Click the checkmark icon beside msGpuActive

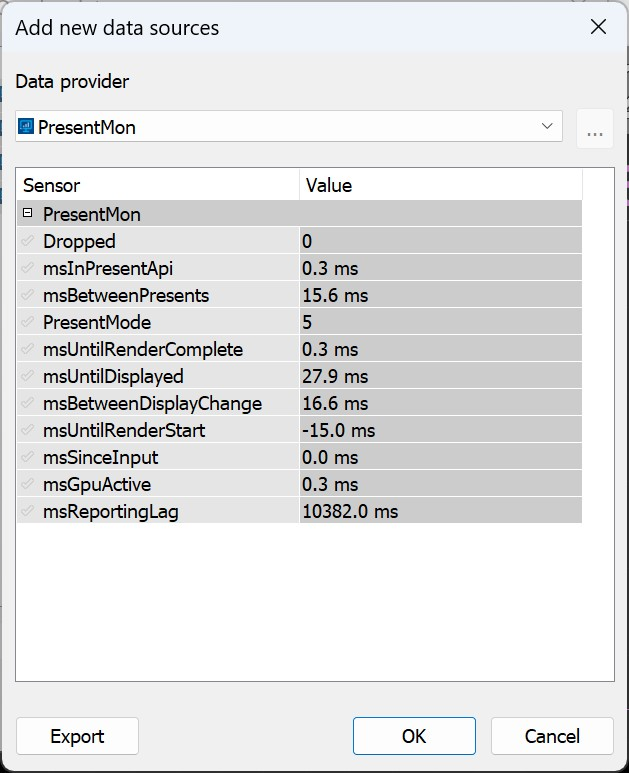[28, 484]
